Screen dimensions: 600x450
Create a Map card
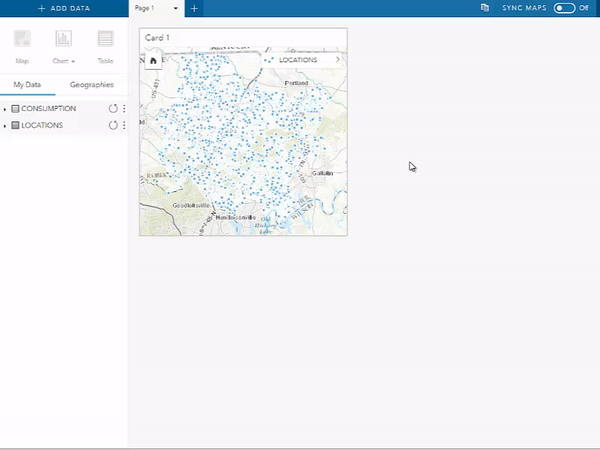[x=22, y=46]
